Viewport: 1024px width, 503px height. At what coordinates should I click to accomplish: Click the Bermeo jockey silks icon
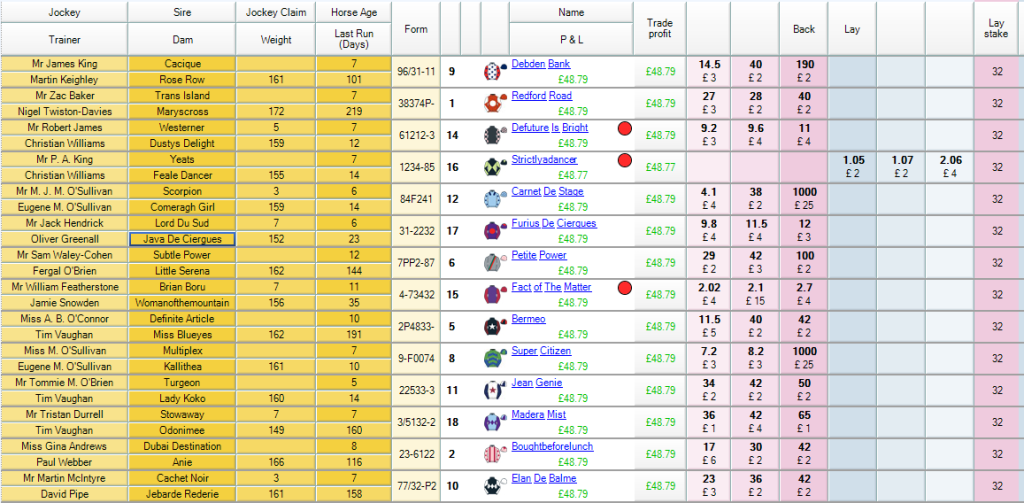(x=495, y=327)
